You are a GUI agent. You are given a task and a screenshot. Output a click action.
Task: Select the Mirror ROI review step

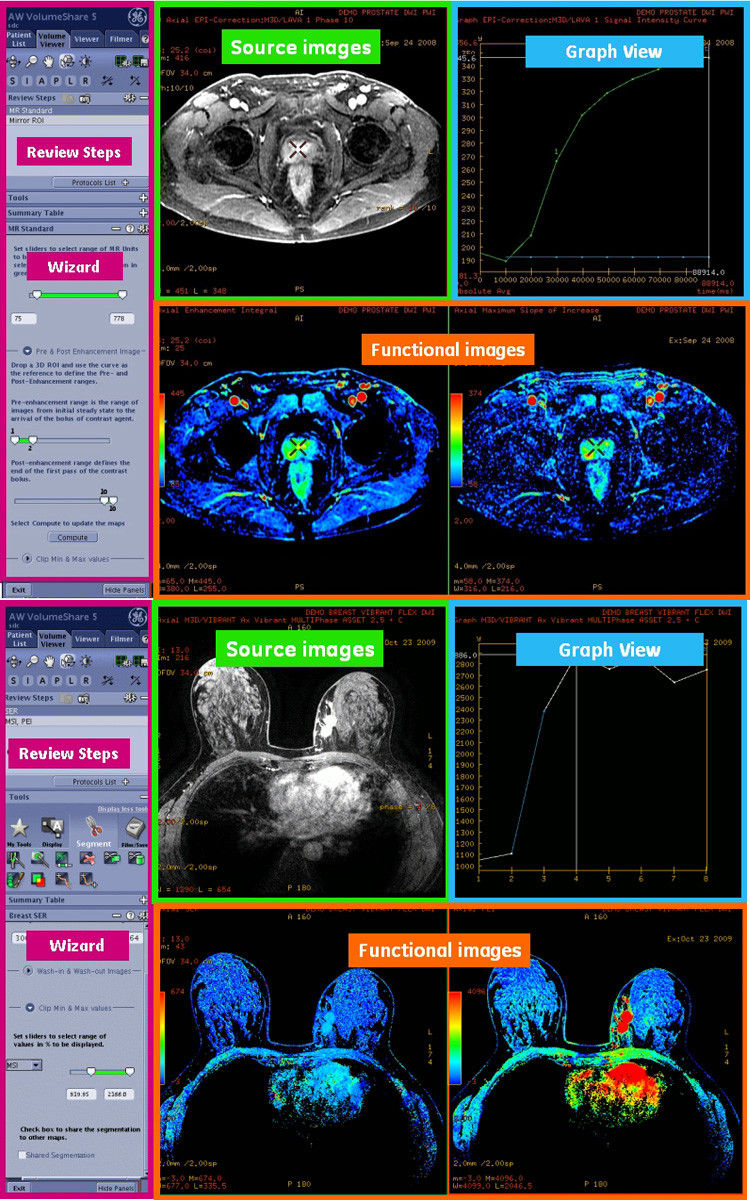(77, 121)
